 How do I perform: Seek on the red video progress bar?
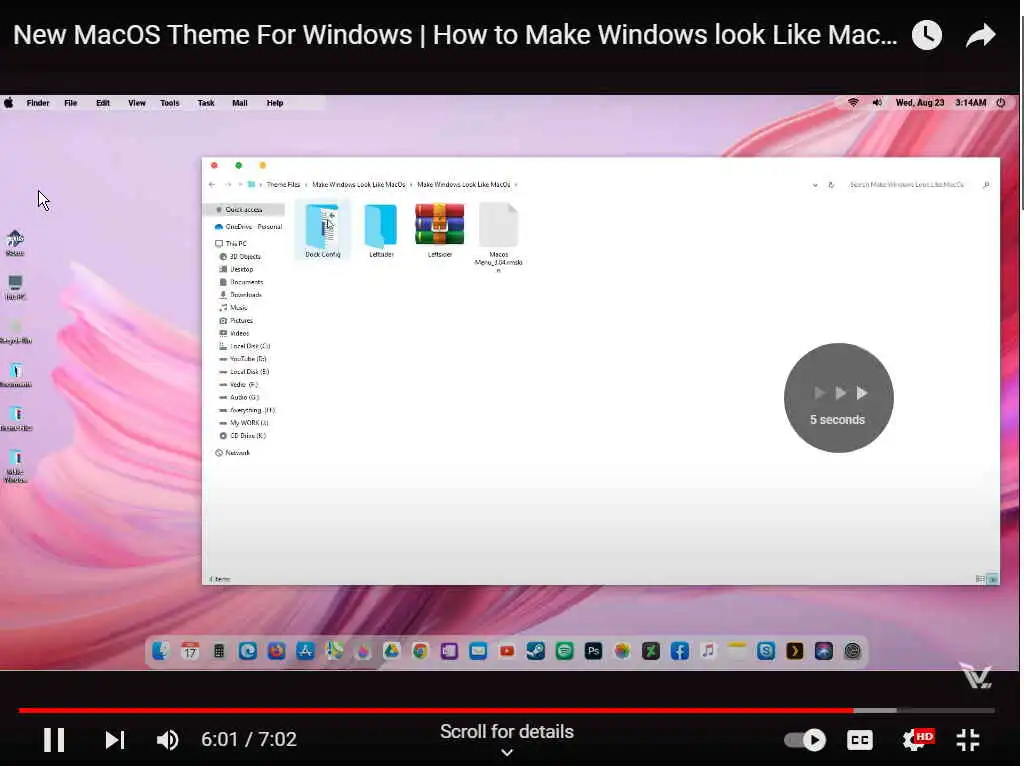[x=507, y=710]
